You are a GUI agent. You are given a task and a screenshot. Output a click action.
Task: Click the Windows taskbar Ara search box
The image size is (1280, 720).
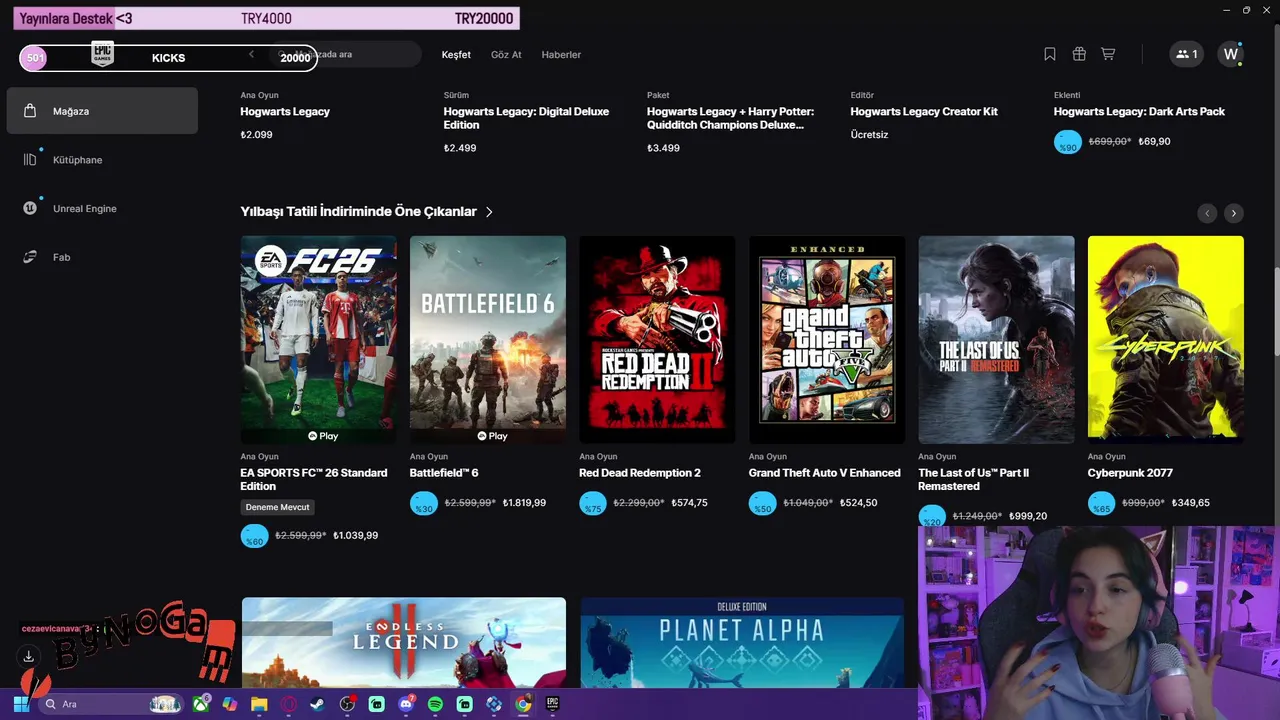pos(110,704)
